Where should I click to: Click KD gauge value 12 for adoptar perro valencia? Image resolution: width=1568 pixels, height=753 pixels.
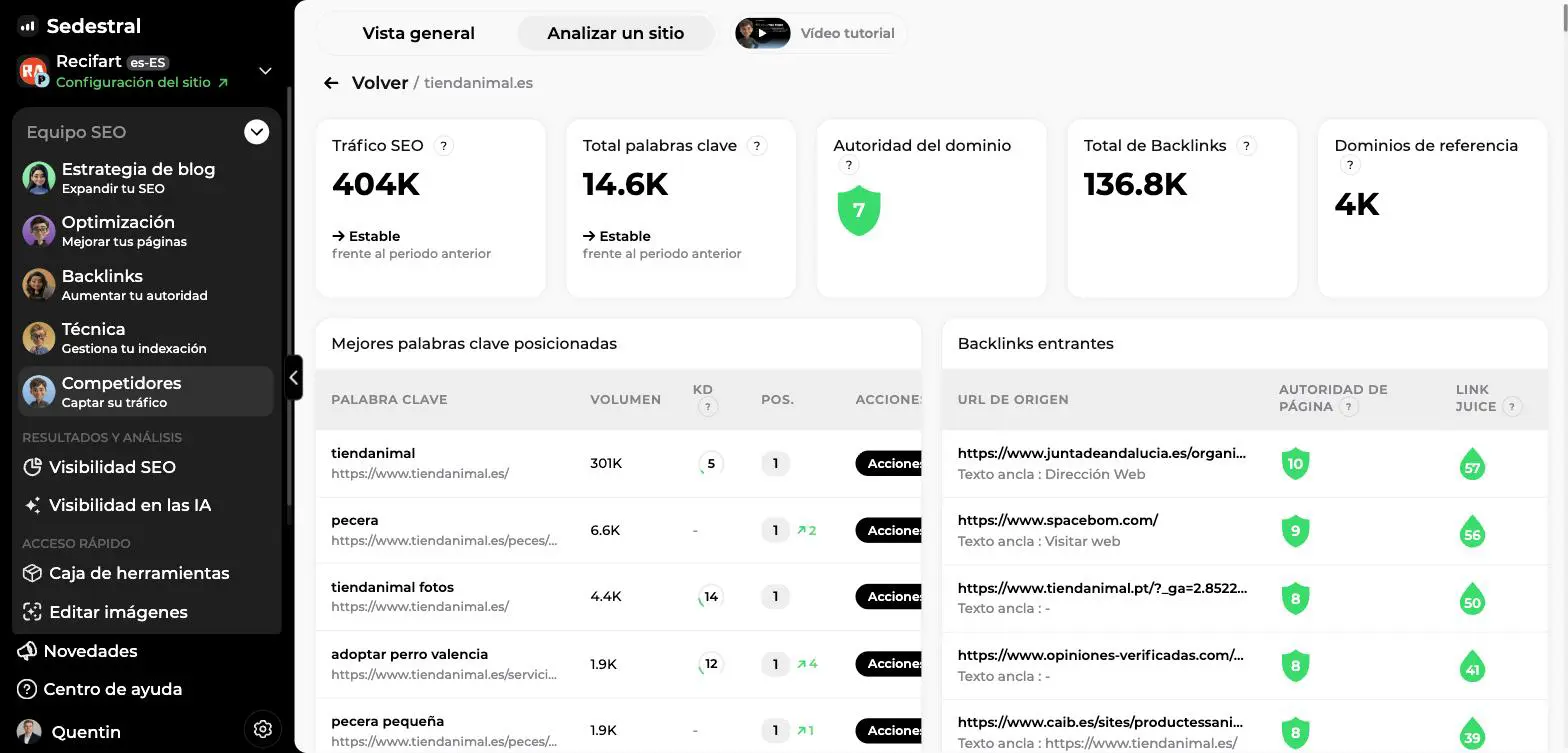[x=711, y=664]
